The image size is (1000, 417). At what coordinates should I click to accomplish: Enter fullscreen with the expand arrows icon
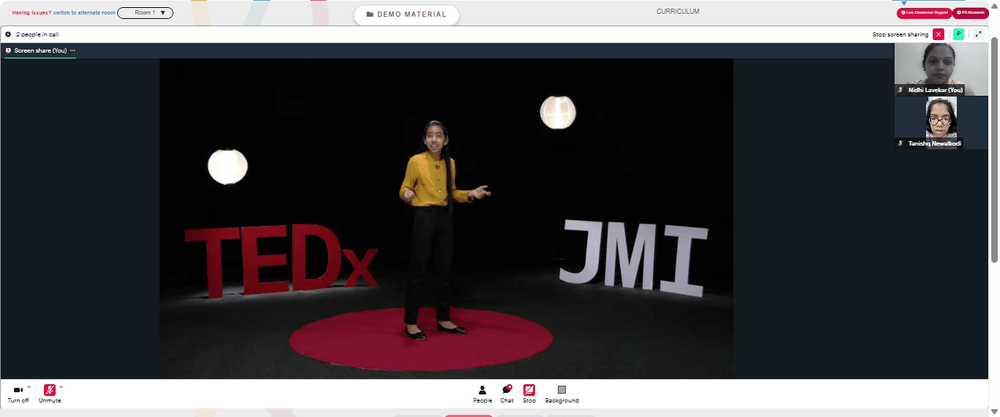point(978,34)
